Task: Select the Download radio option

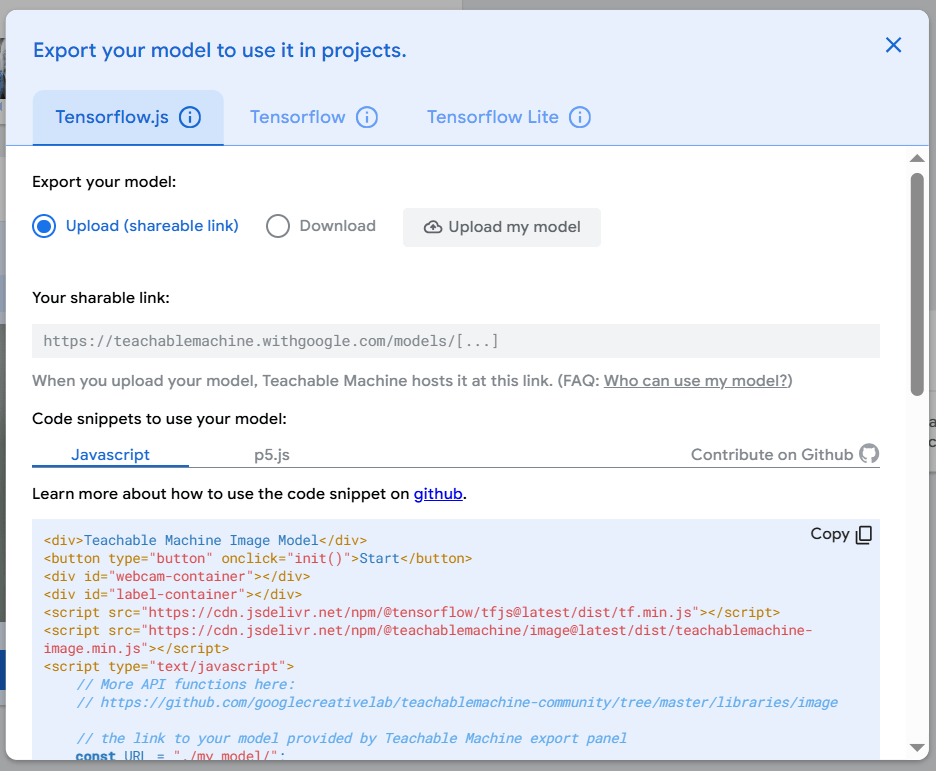Action: 278,226
